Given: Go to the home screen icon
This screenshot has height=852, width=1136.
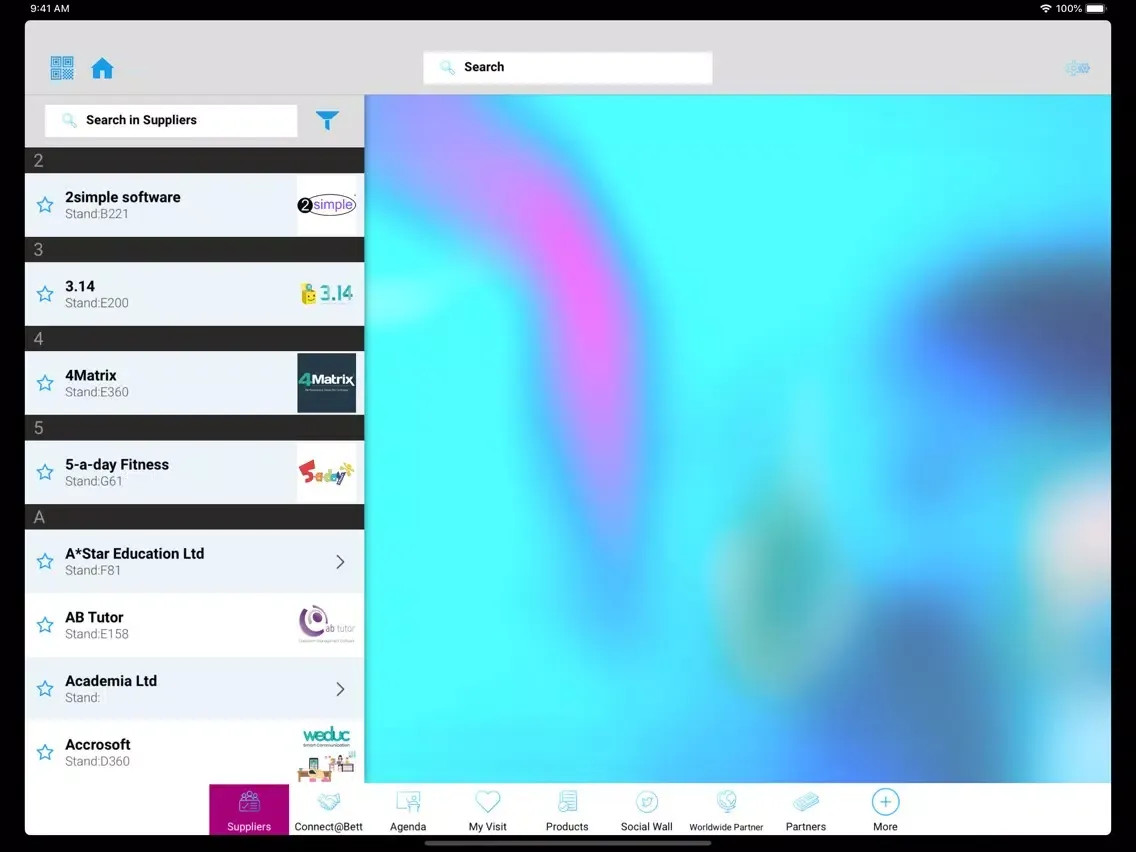Looking at the screenshot, I should click(x=102, y=68).
